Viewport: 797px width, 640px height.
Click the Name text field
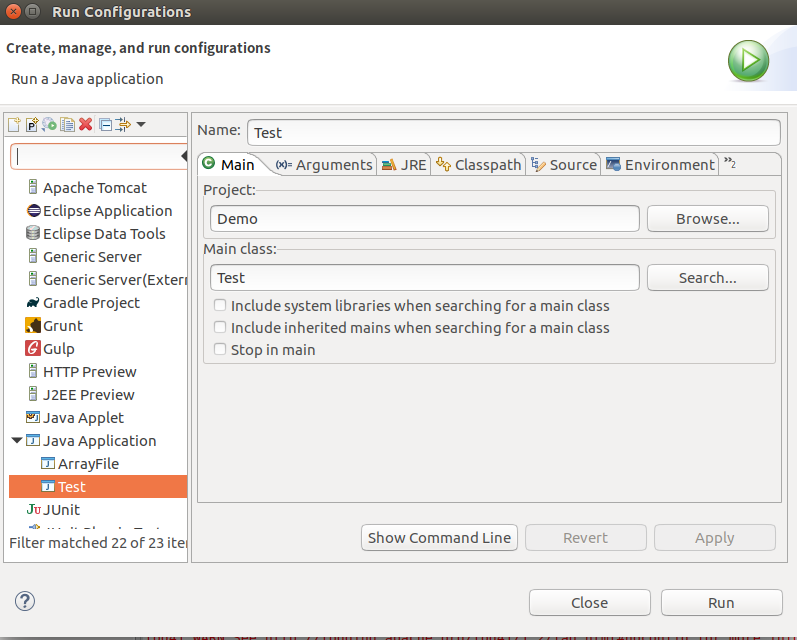[514, 133]
